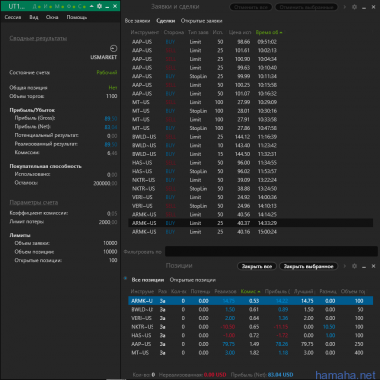This screenshot has height=380, width=380.
Task: Select the NKTR~US trade at 13:22:24
Action: [250, 180]
